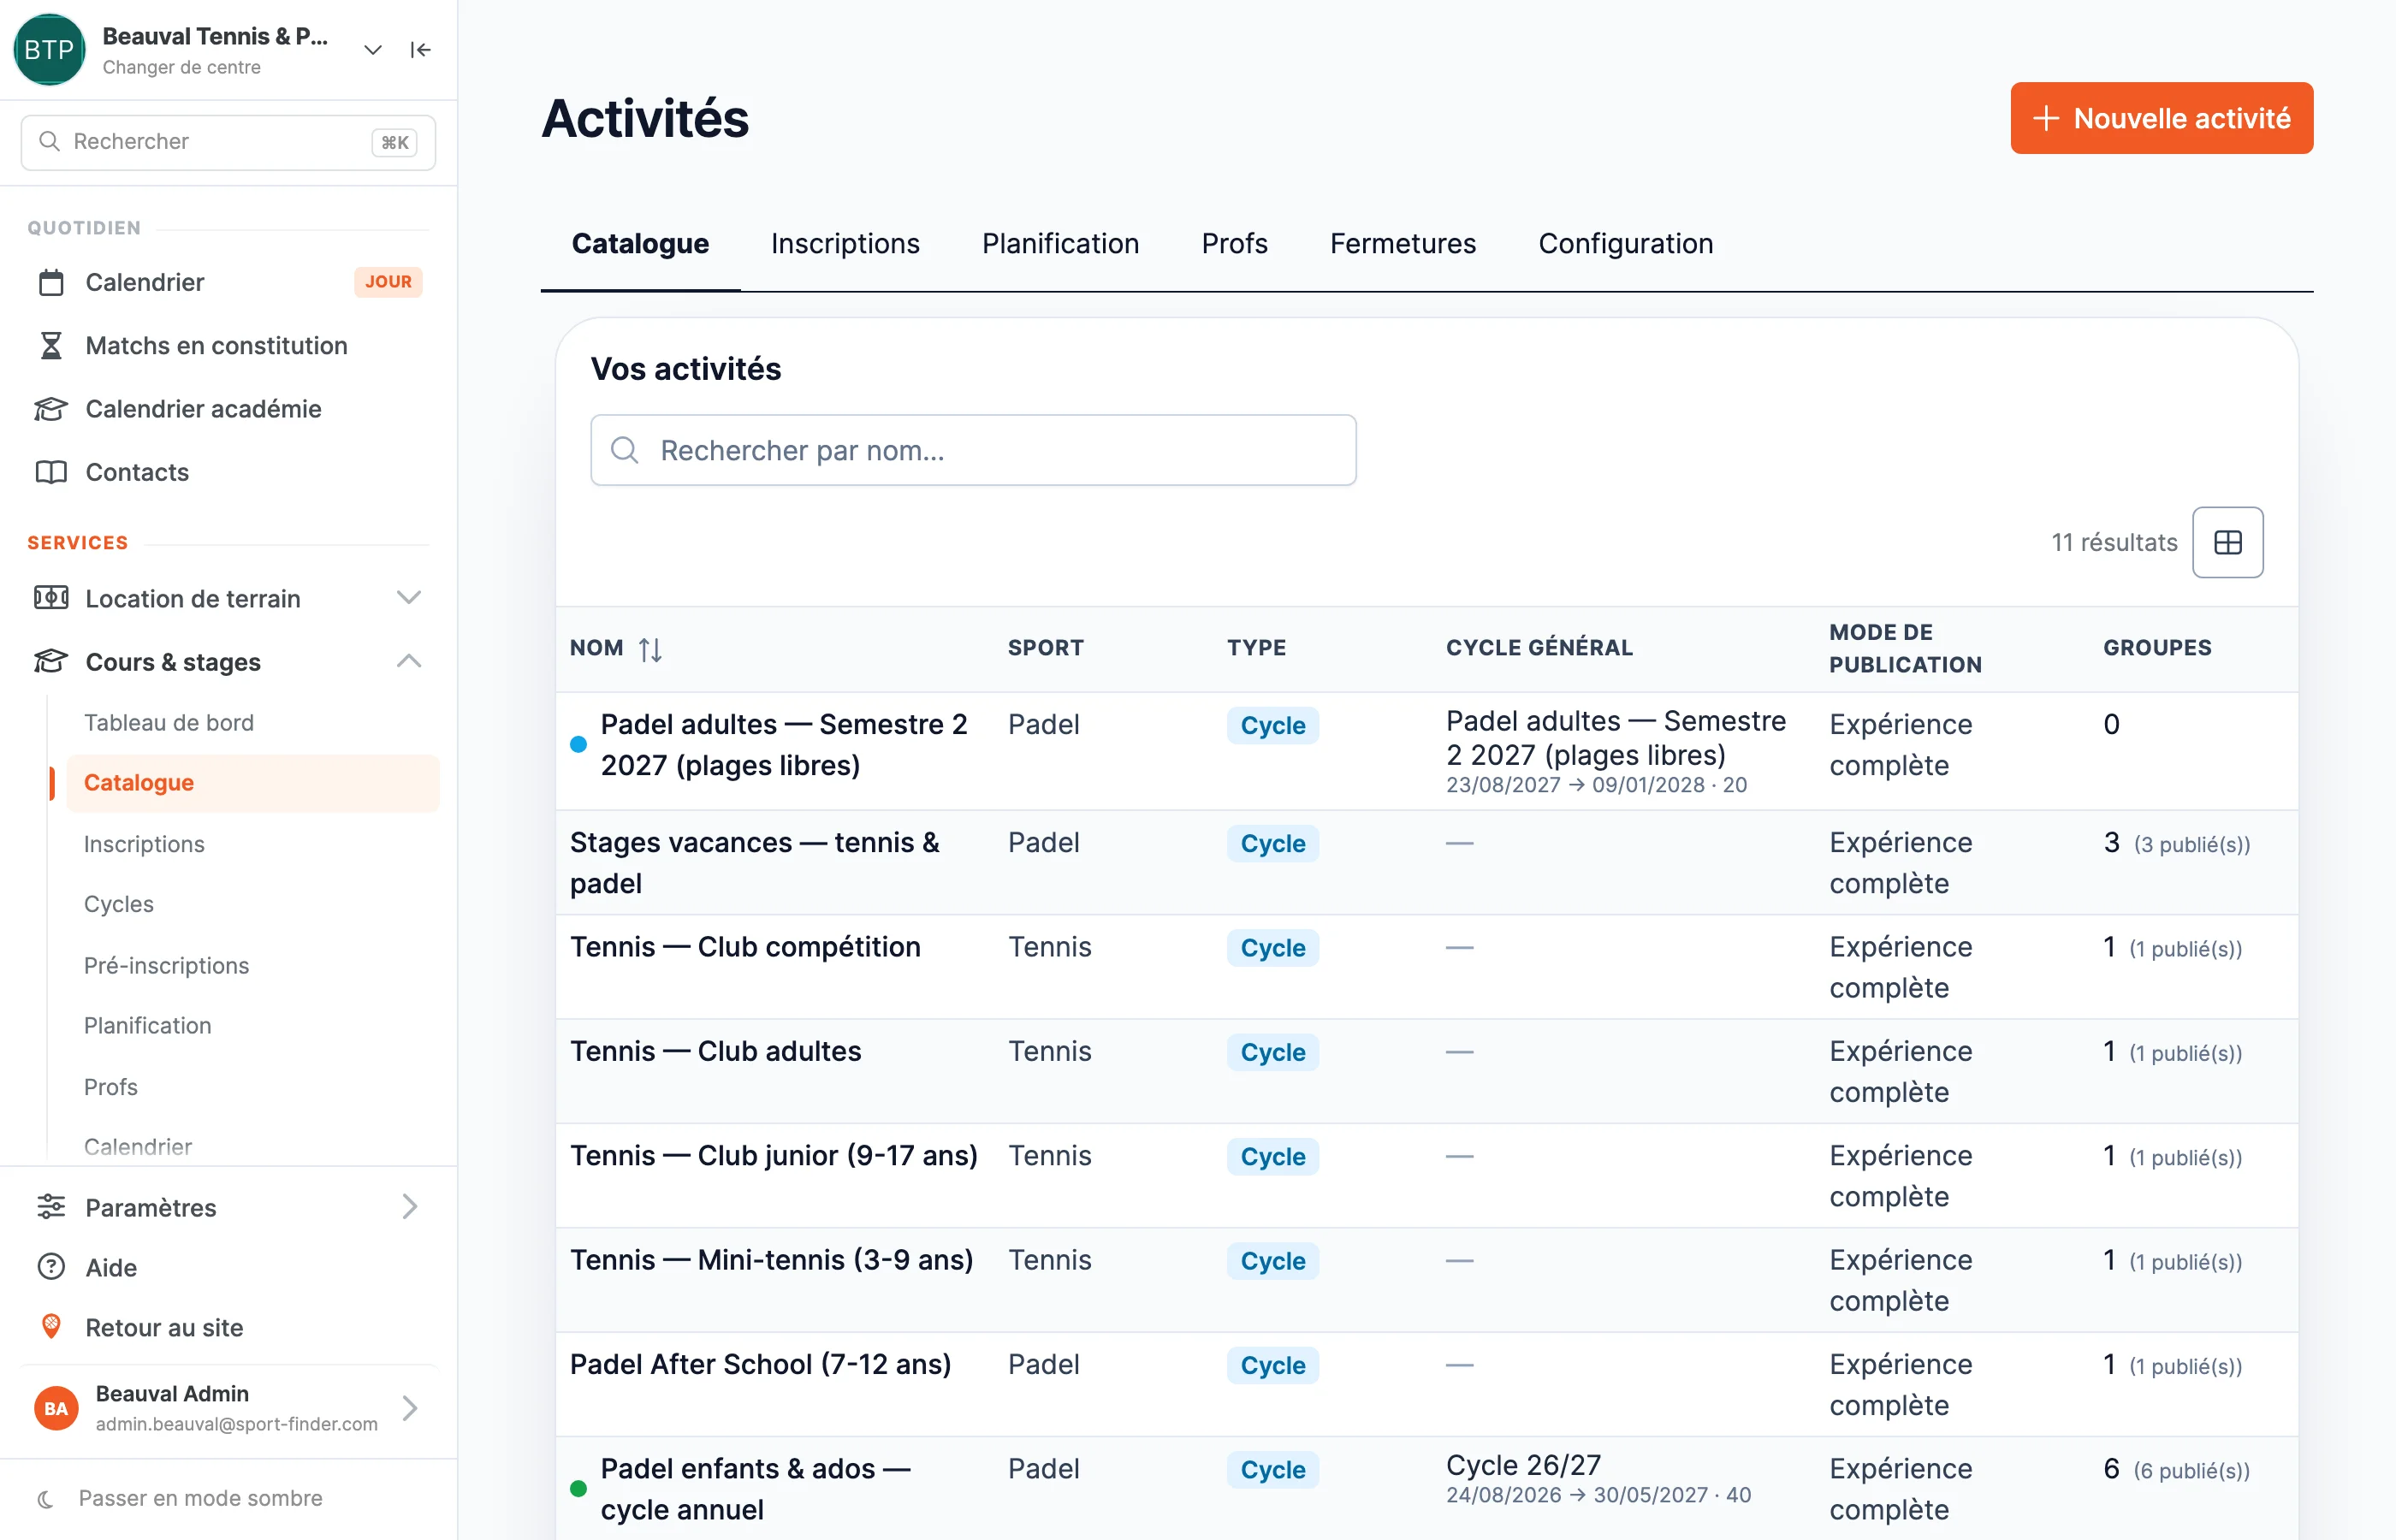Image resolution: width=2396 pixels, height=1540 pixels.
Task: Toggle grid view layout button
Action: 2227,542
